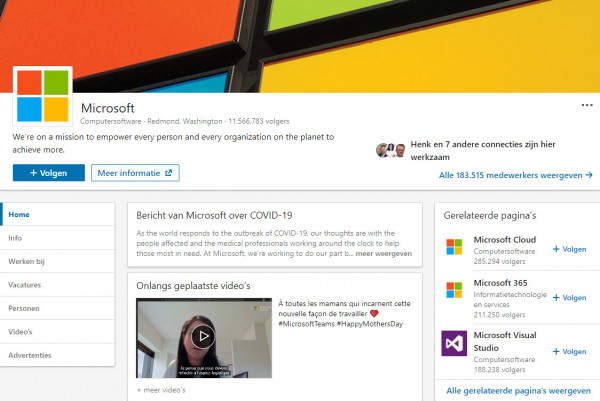Open the three-dot more options menu

coord(587,105)
